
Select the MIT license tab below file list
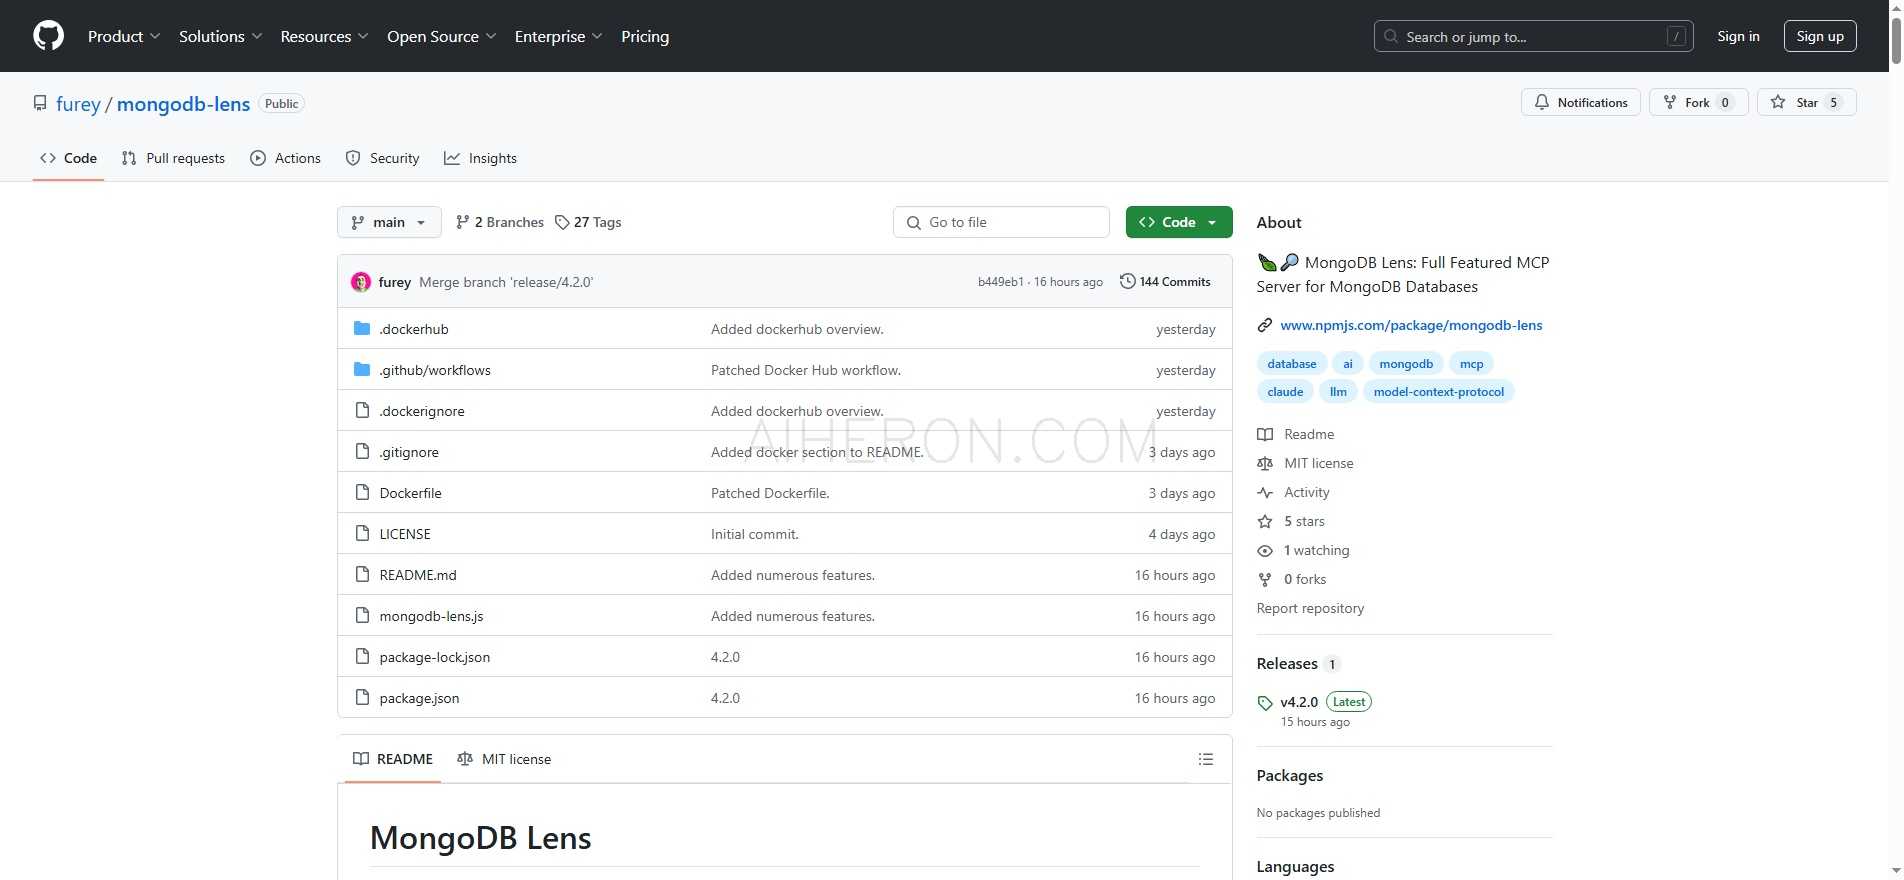(504, 759)
